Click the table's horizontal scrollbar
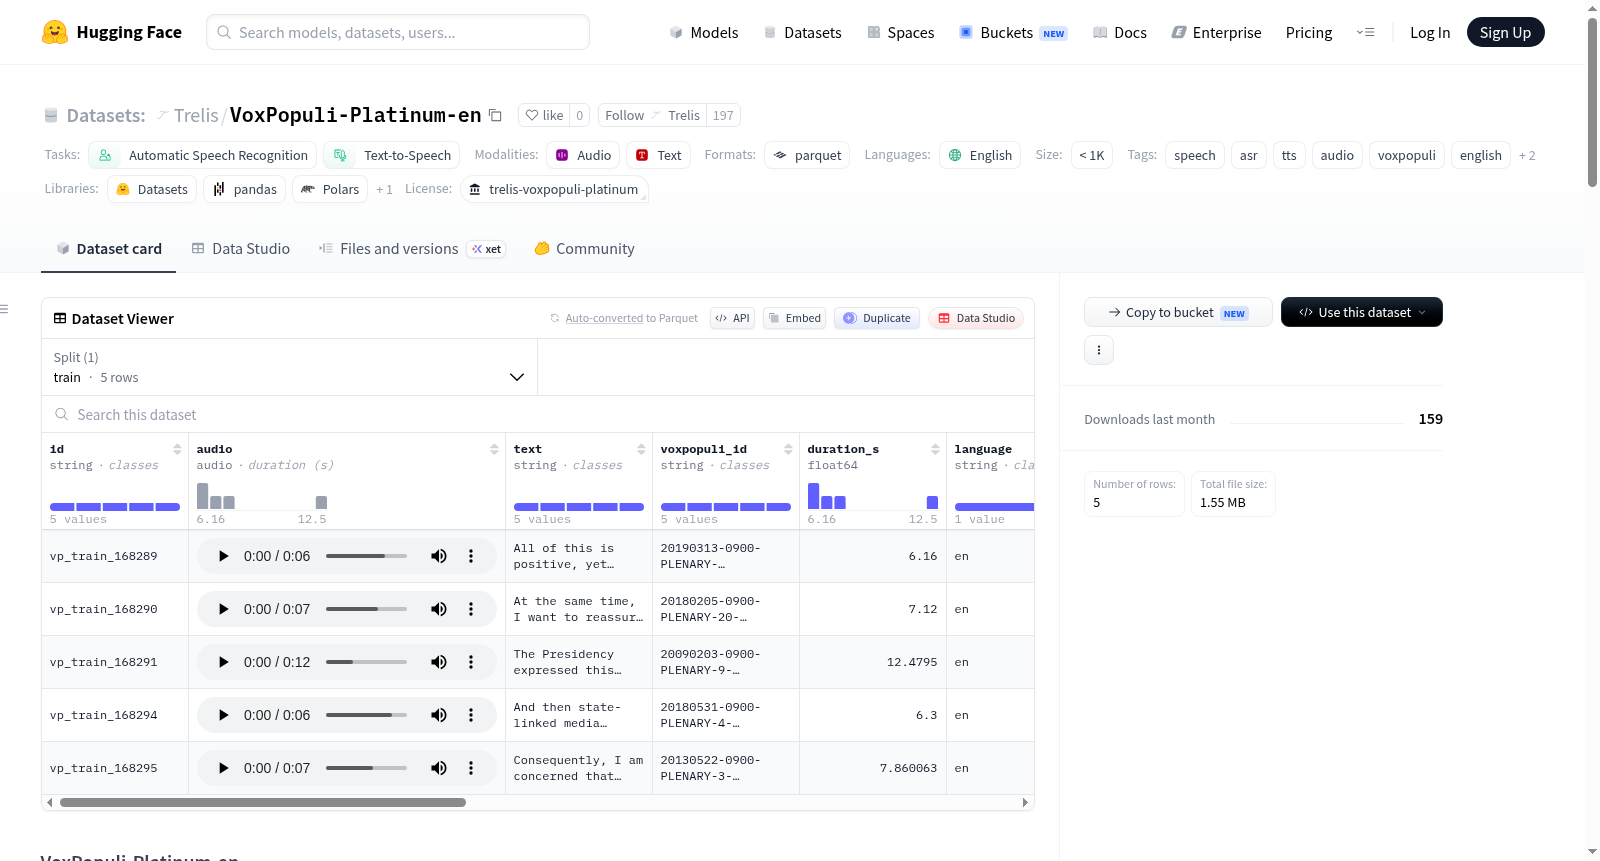This screenshot has height=861, width=1600. pos(263,802)
